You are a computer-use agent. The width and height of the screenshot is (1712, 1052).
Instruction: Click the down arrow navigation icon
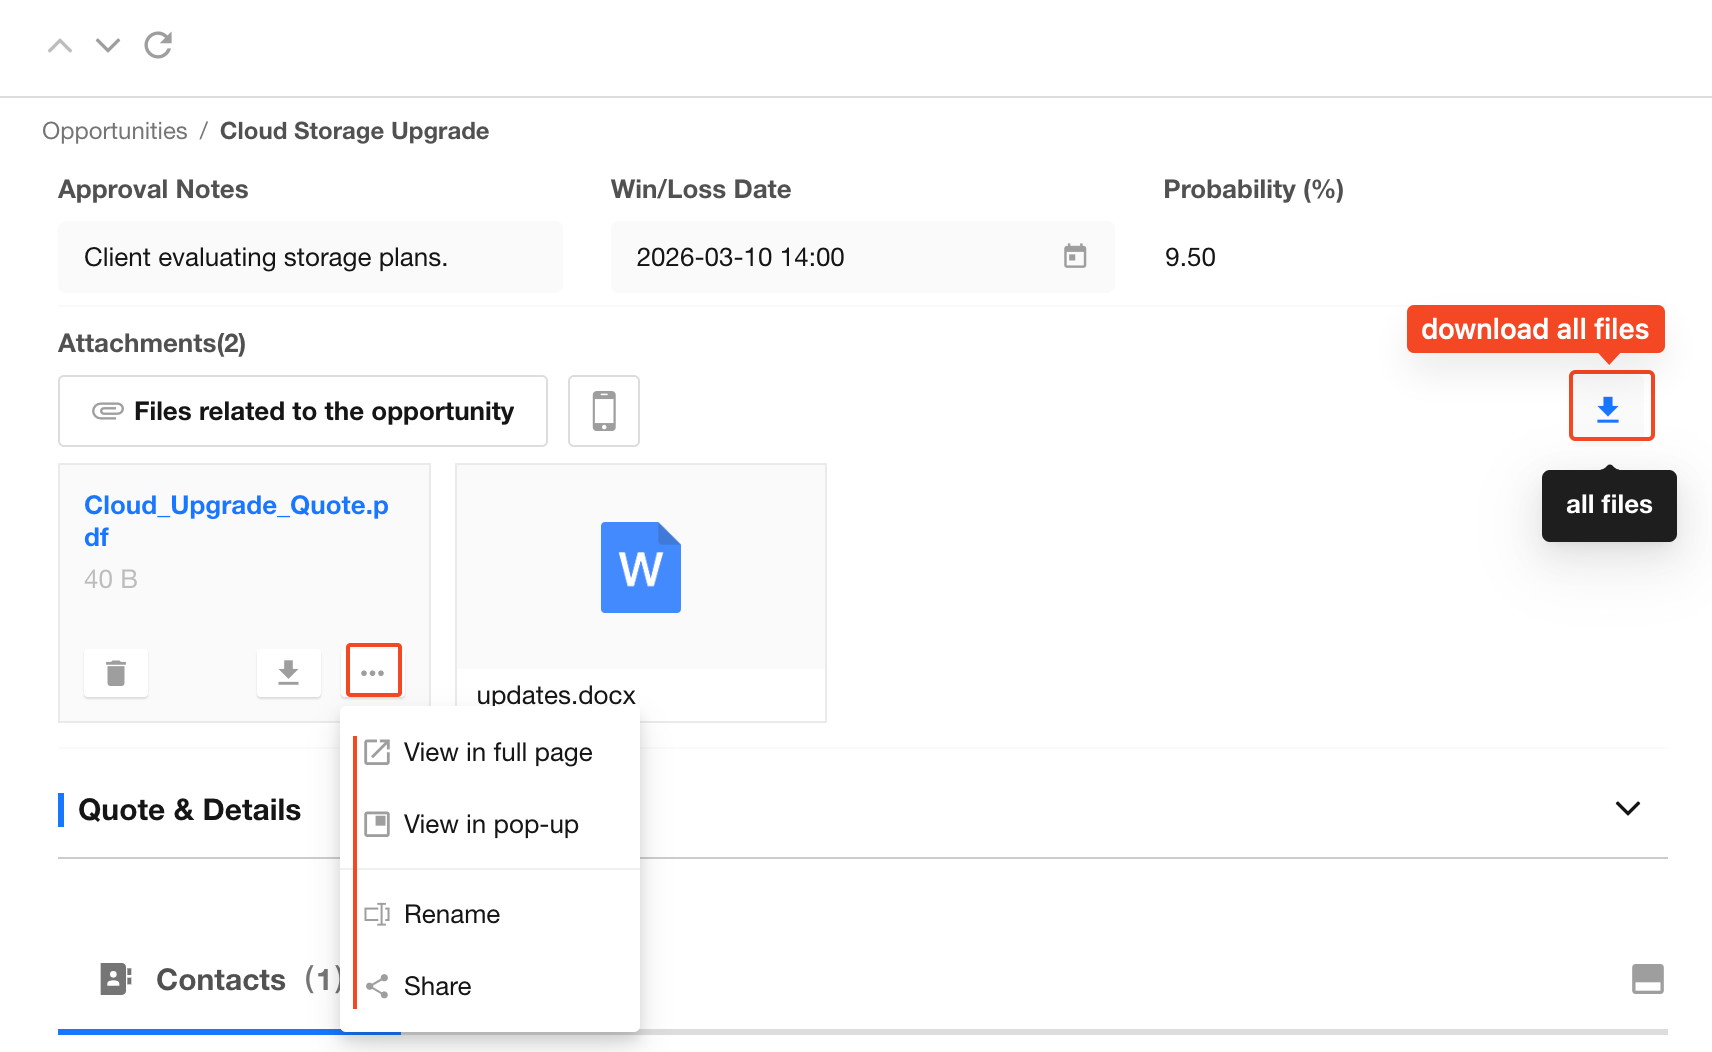pos(108,46)
